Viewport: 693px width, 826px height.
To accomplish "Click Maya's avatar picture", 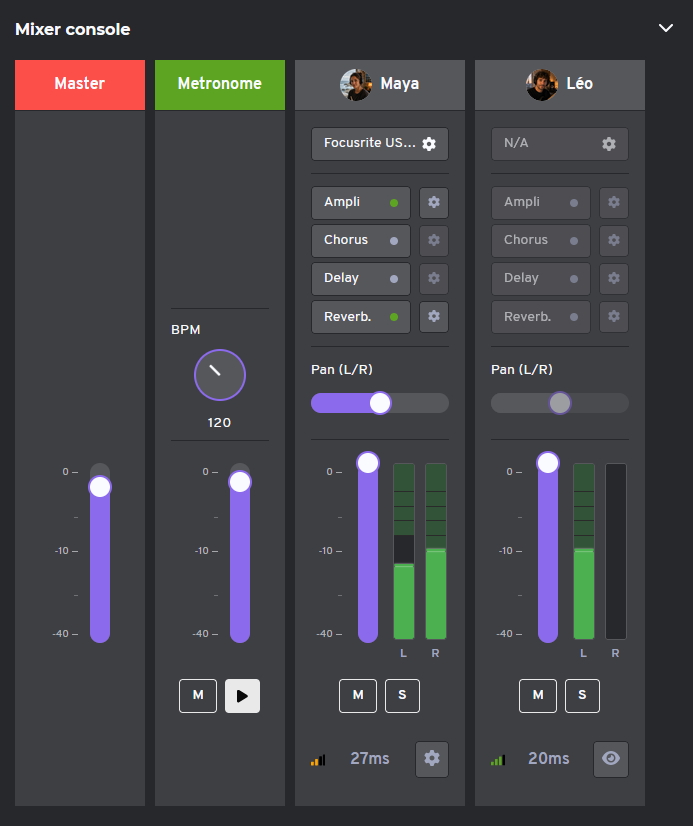I will 356,84.
